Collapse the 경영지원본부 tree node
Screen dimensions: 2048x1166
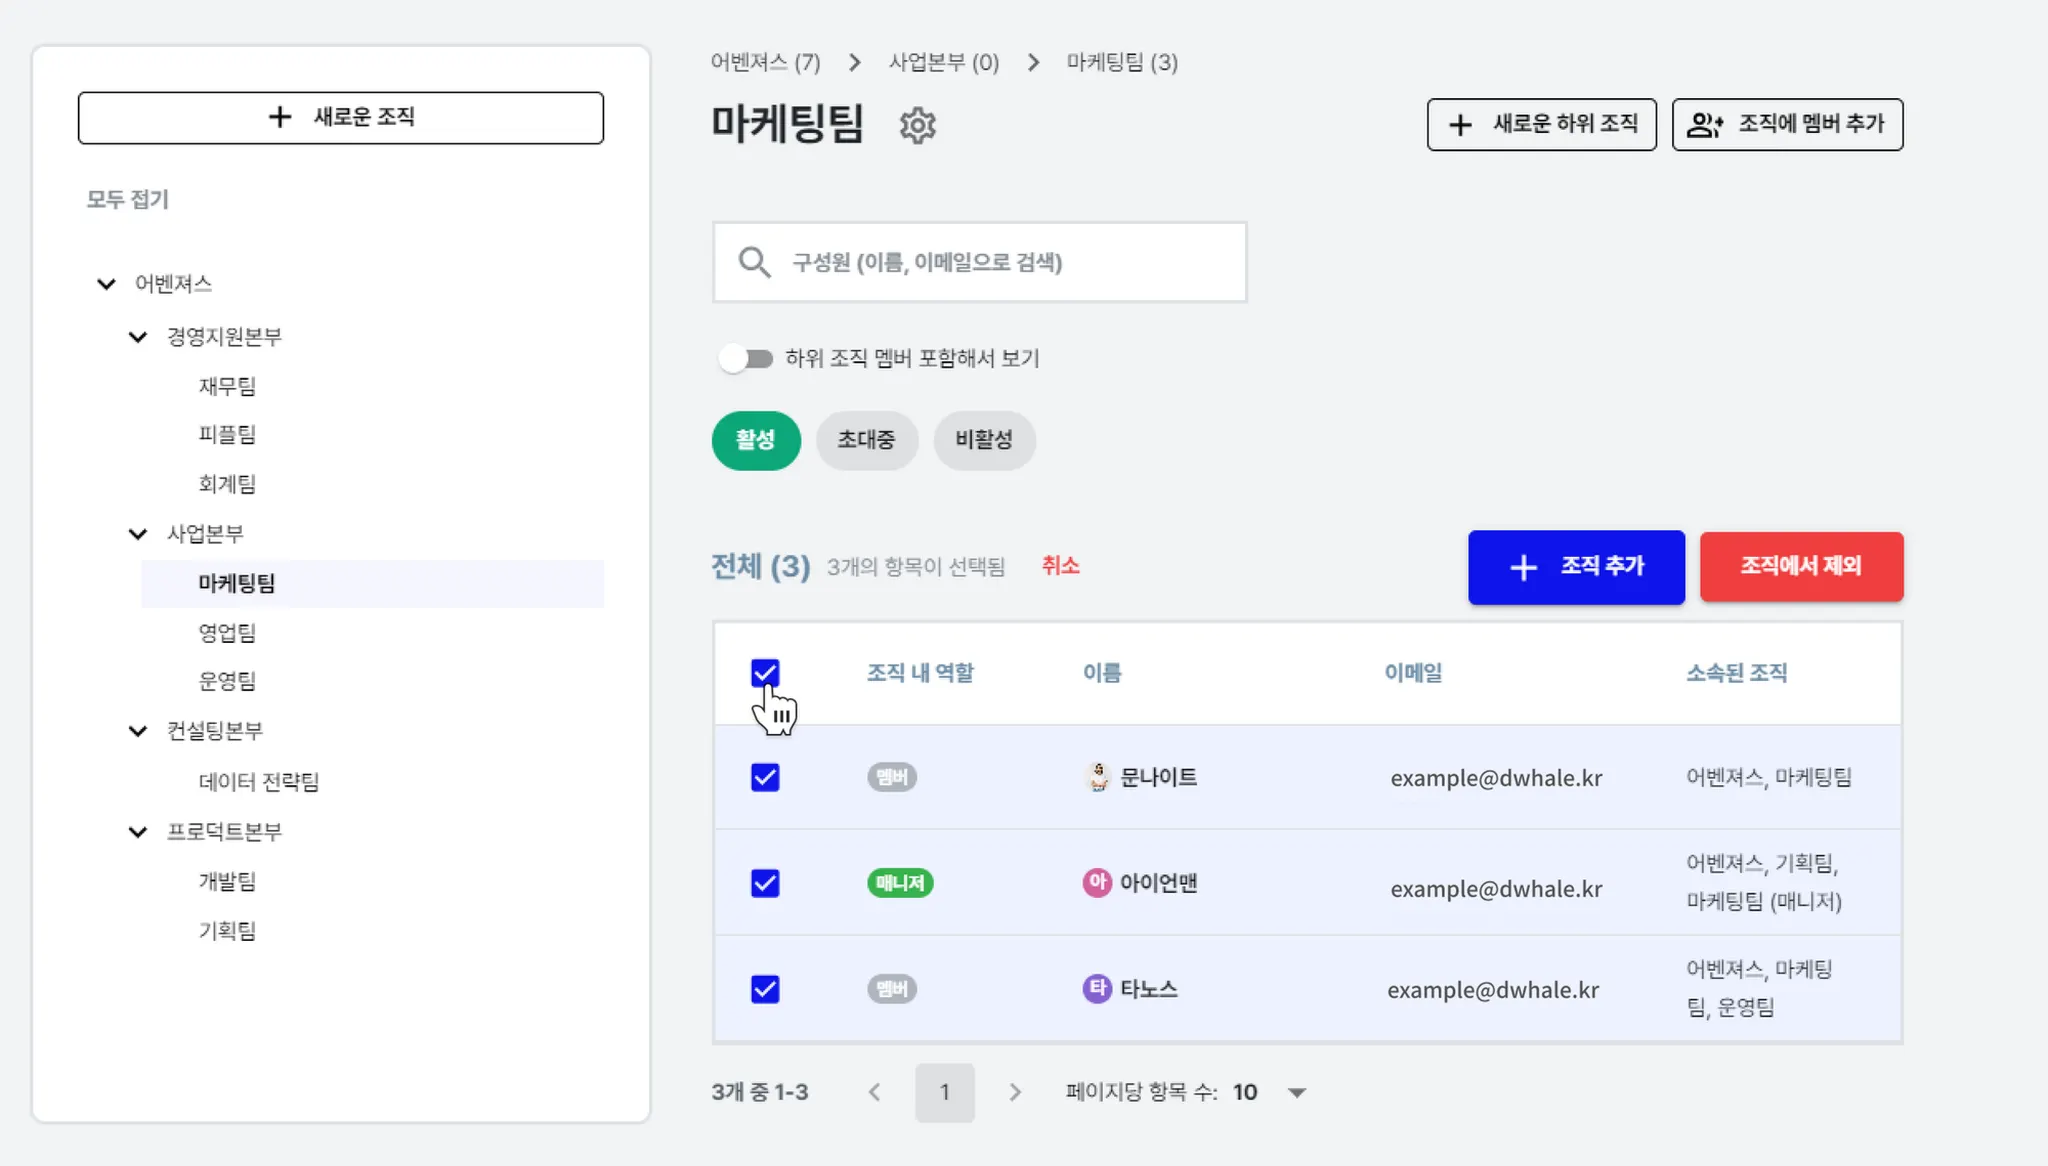138,337
